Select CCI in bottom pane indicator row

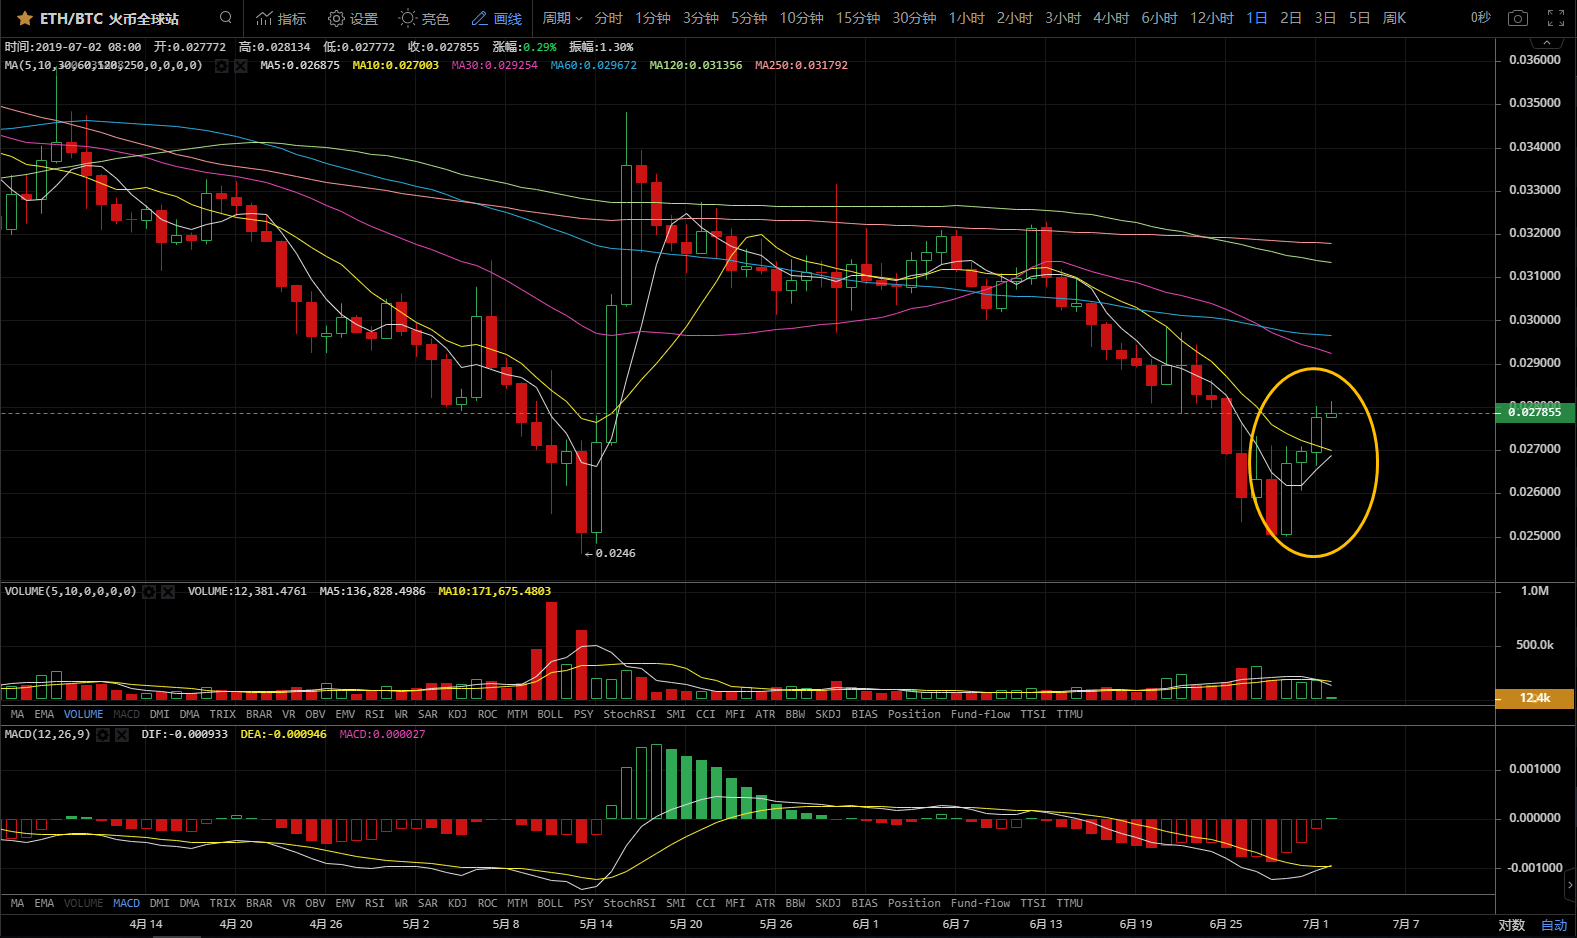pos(705,903)
